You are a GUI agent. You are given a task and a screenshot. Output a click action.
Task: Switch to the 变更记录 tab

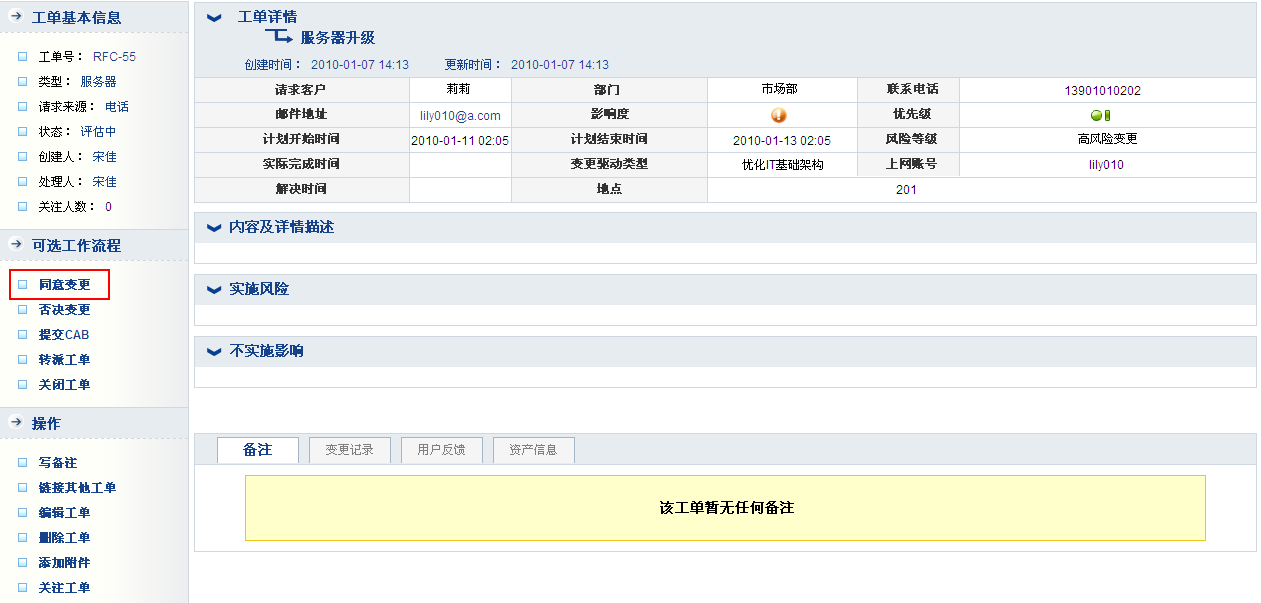click(x=349, y=450)
